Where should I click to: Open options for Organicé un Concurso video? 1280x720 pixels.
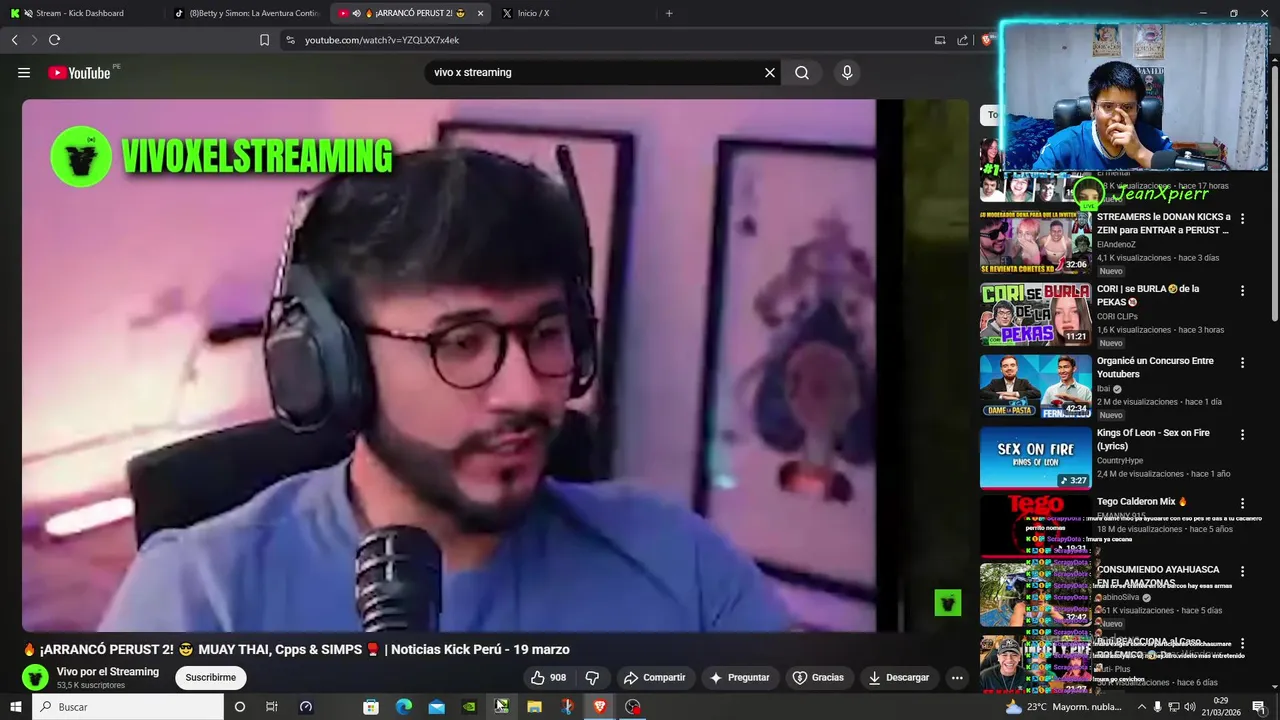pyautogui.click(x=1243, y=362)
